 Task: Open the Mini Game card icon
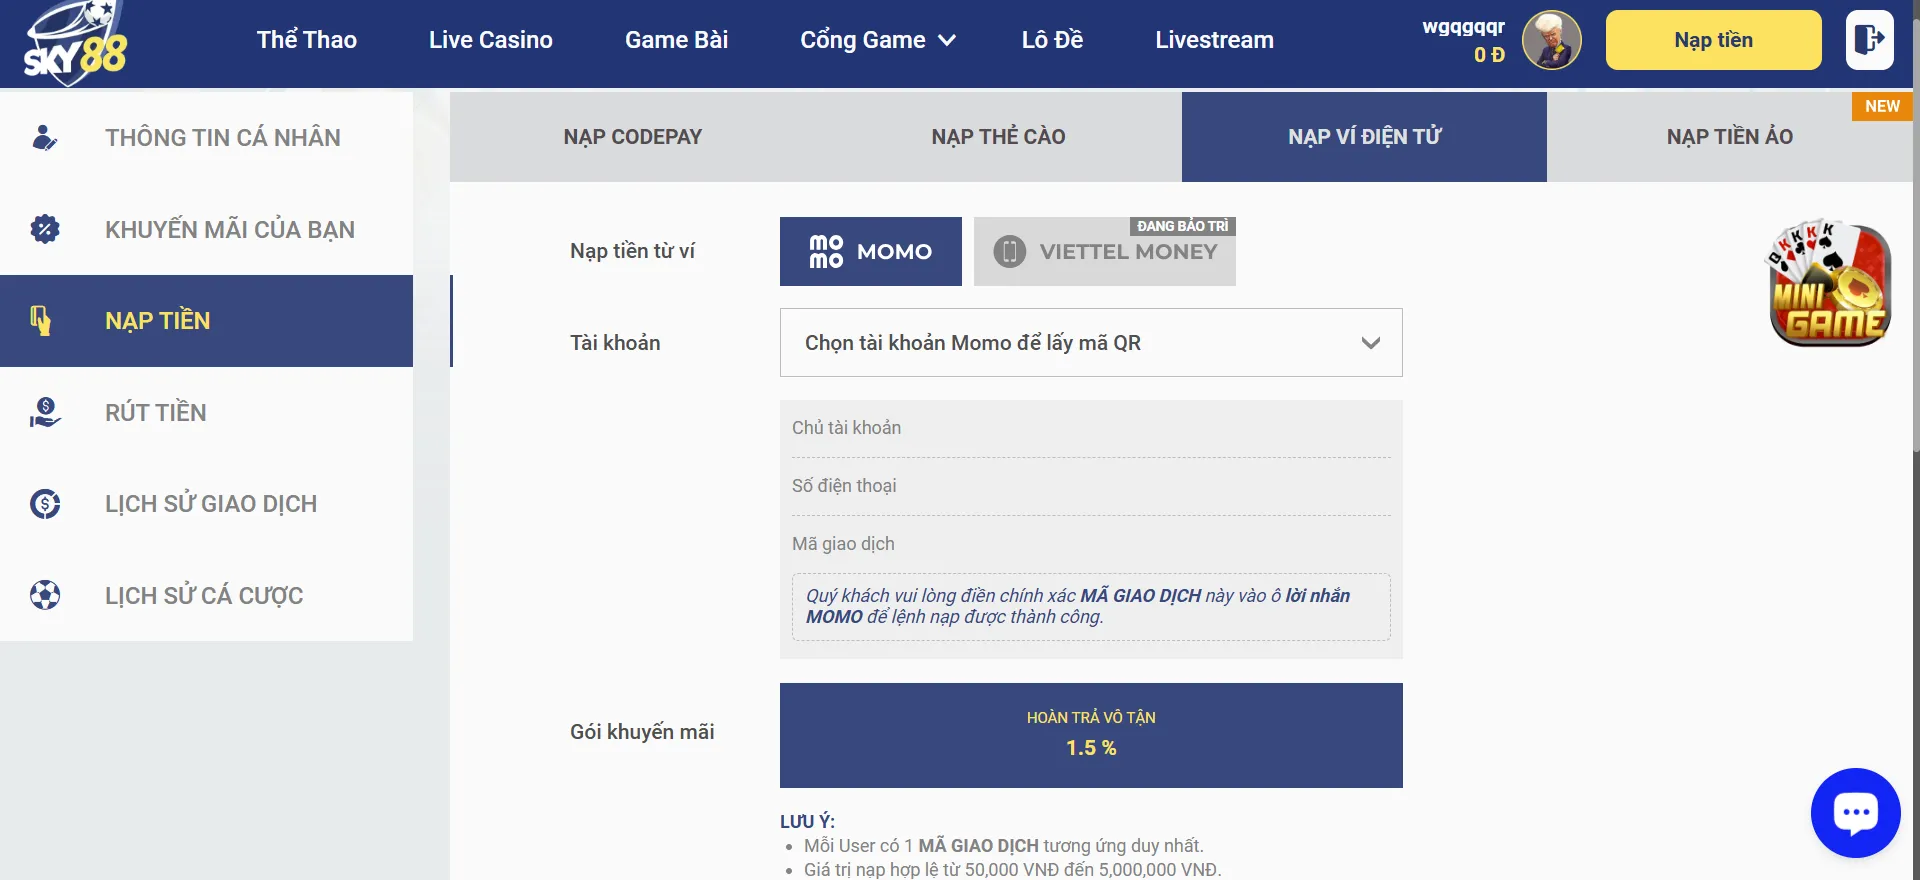[1829, 284]
